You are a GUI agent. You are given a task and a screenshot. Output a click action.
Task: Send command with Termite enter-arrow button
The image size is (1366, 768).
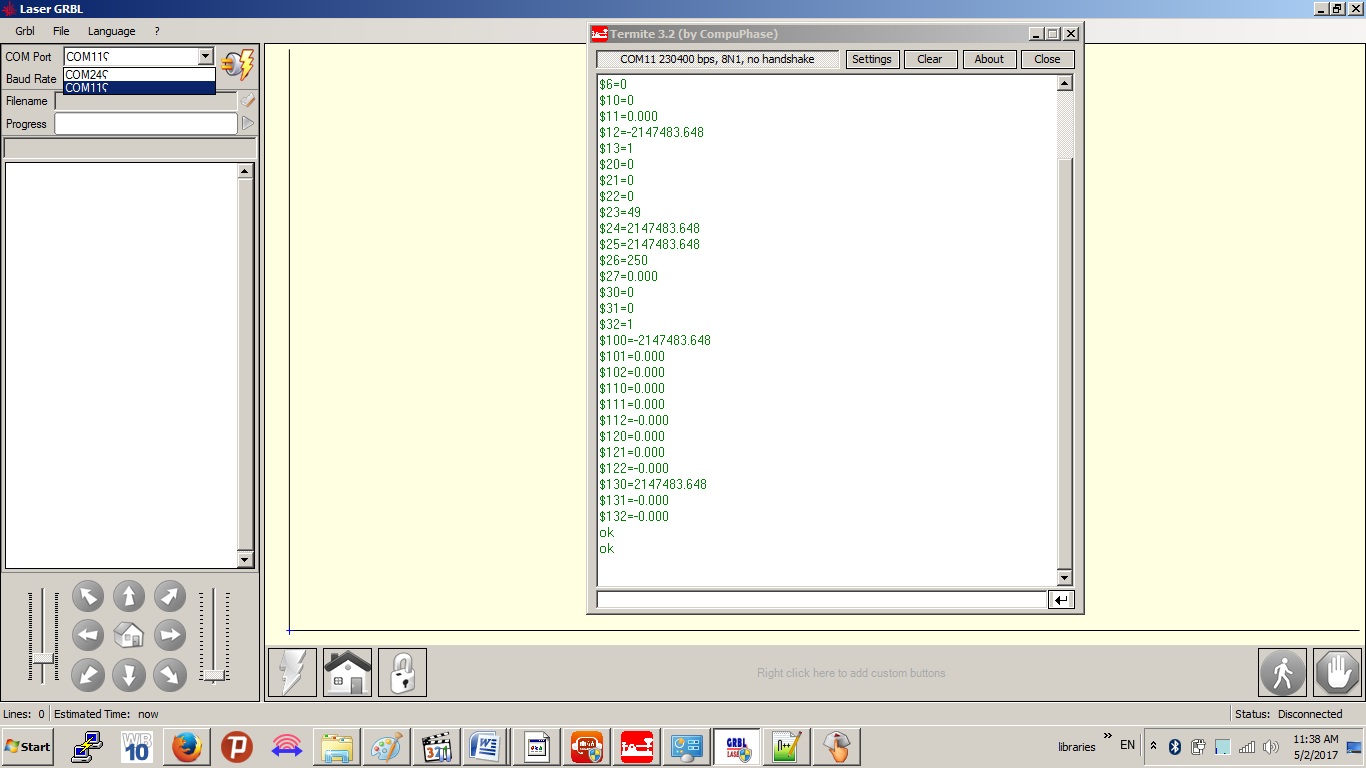[x=1061, y=600]
